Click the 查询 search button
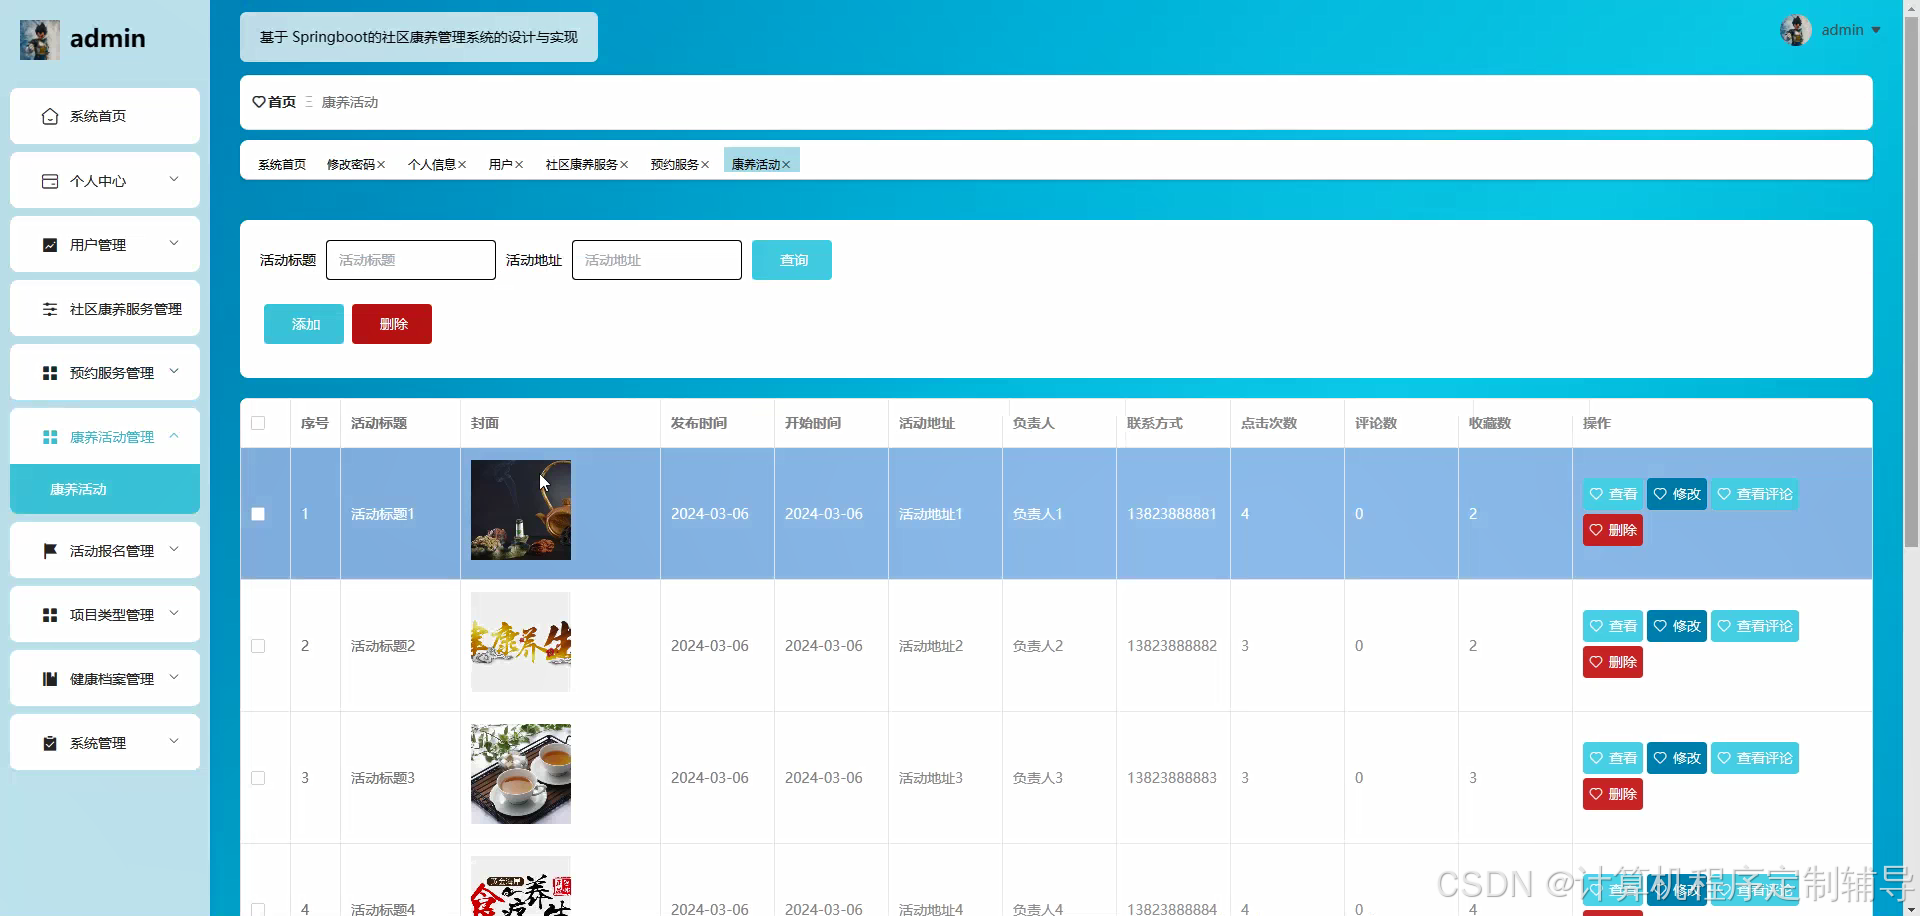 [792, 260]
